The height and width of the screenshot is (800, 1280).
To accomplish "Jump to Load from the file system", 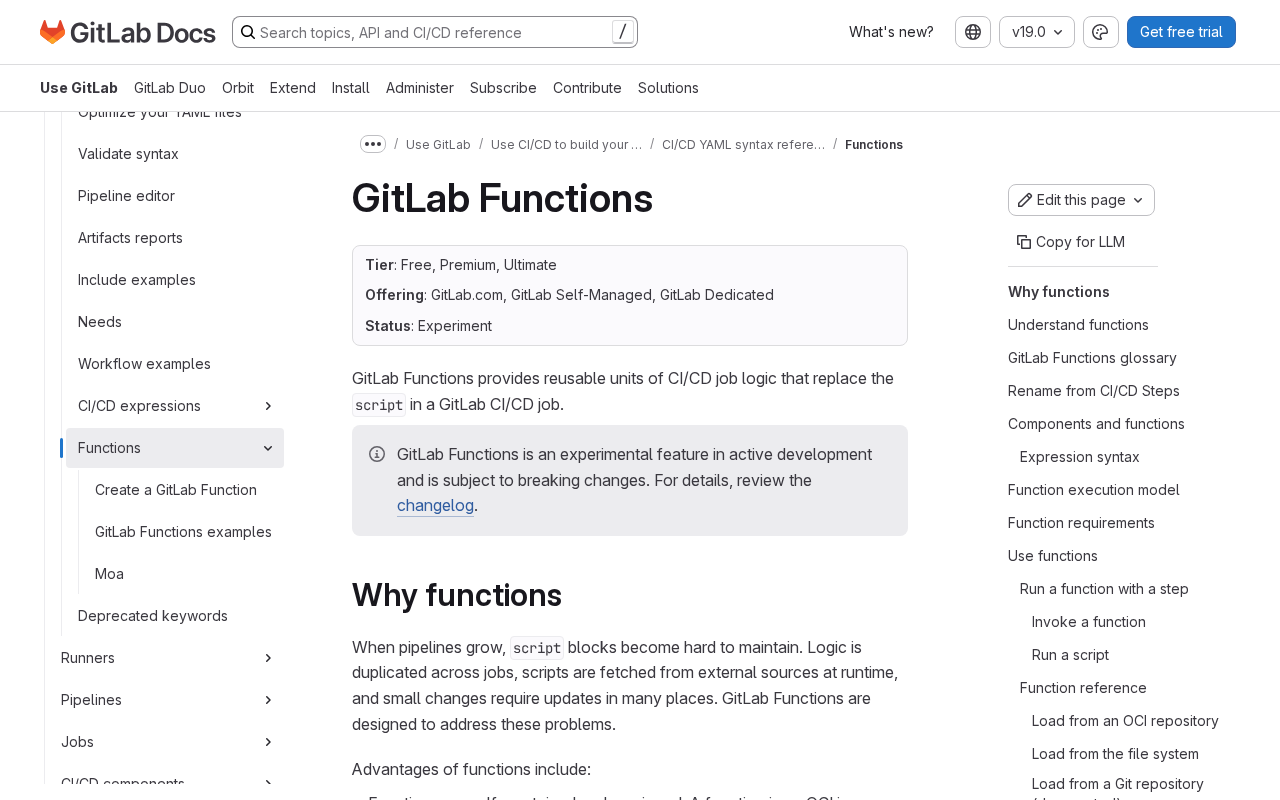I will (x=1115, y=754).
